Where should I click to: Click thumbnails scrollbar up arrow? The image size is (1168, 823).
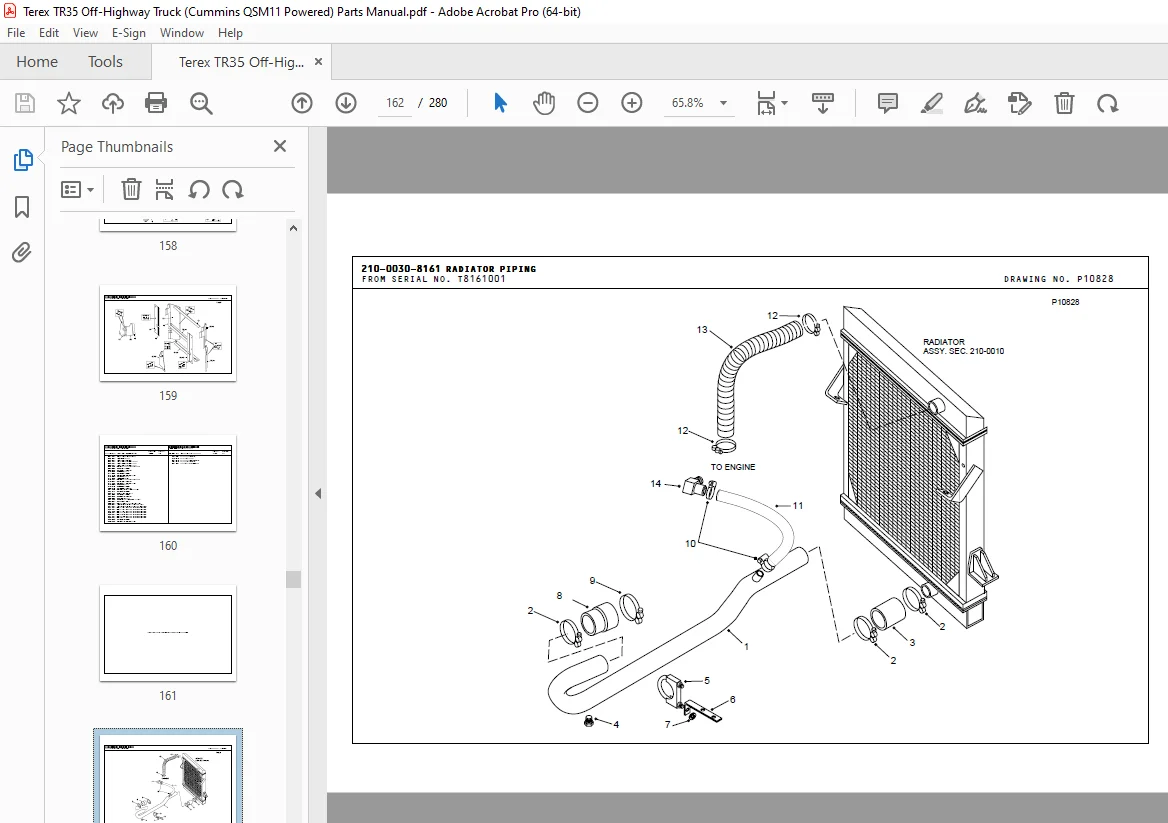coord(293,229)
